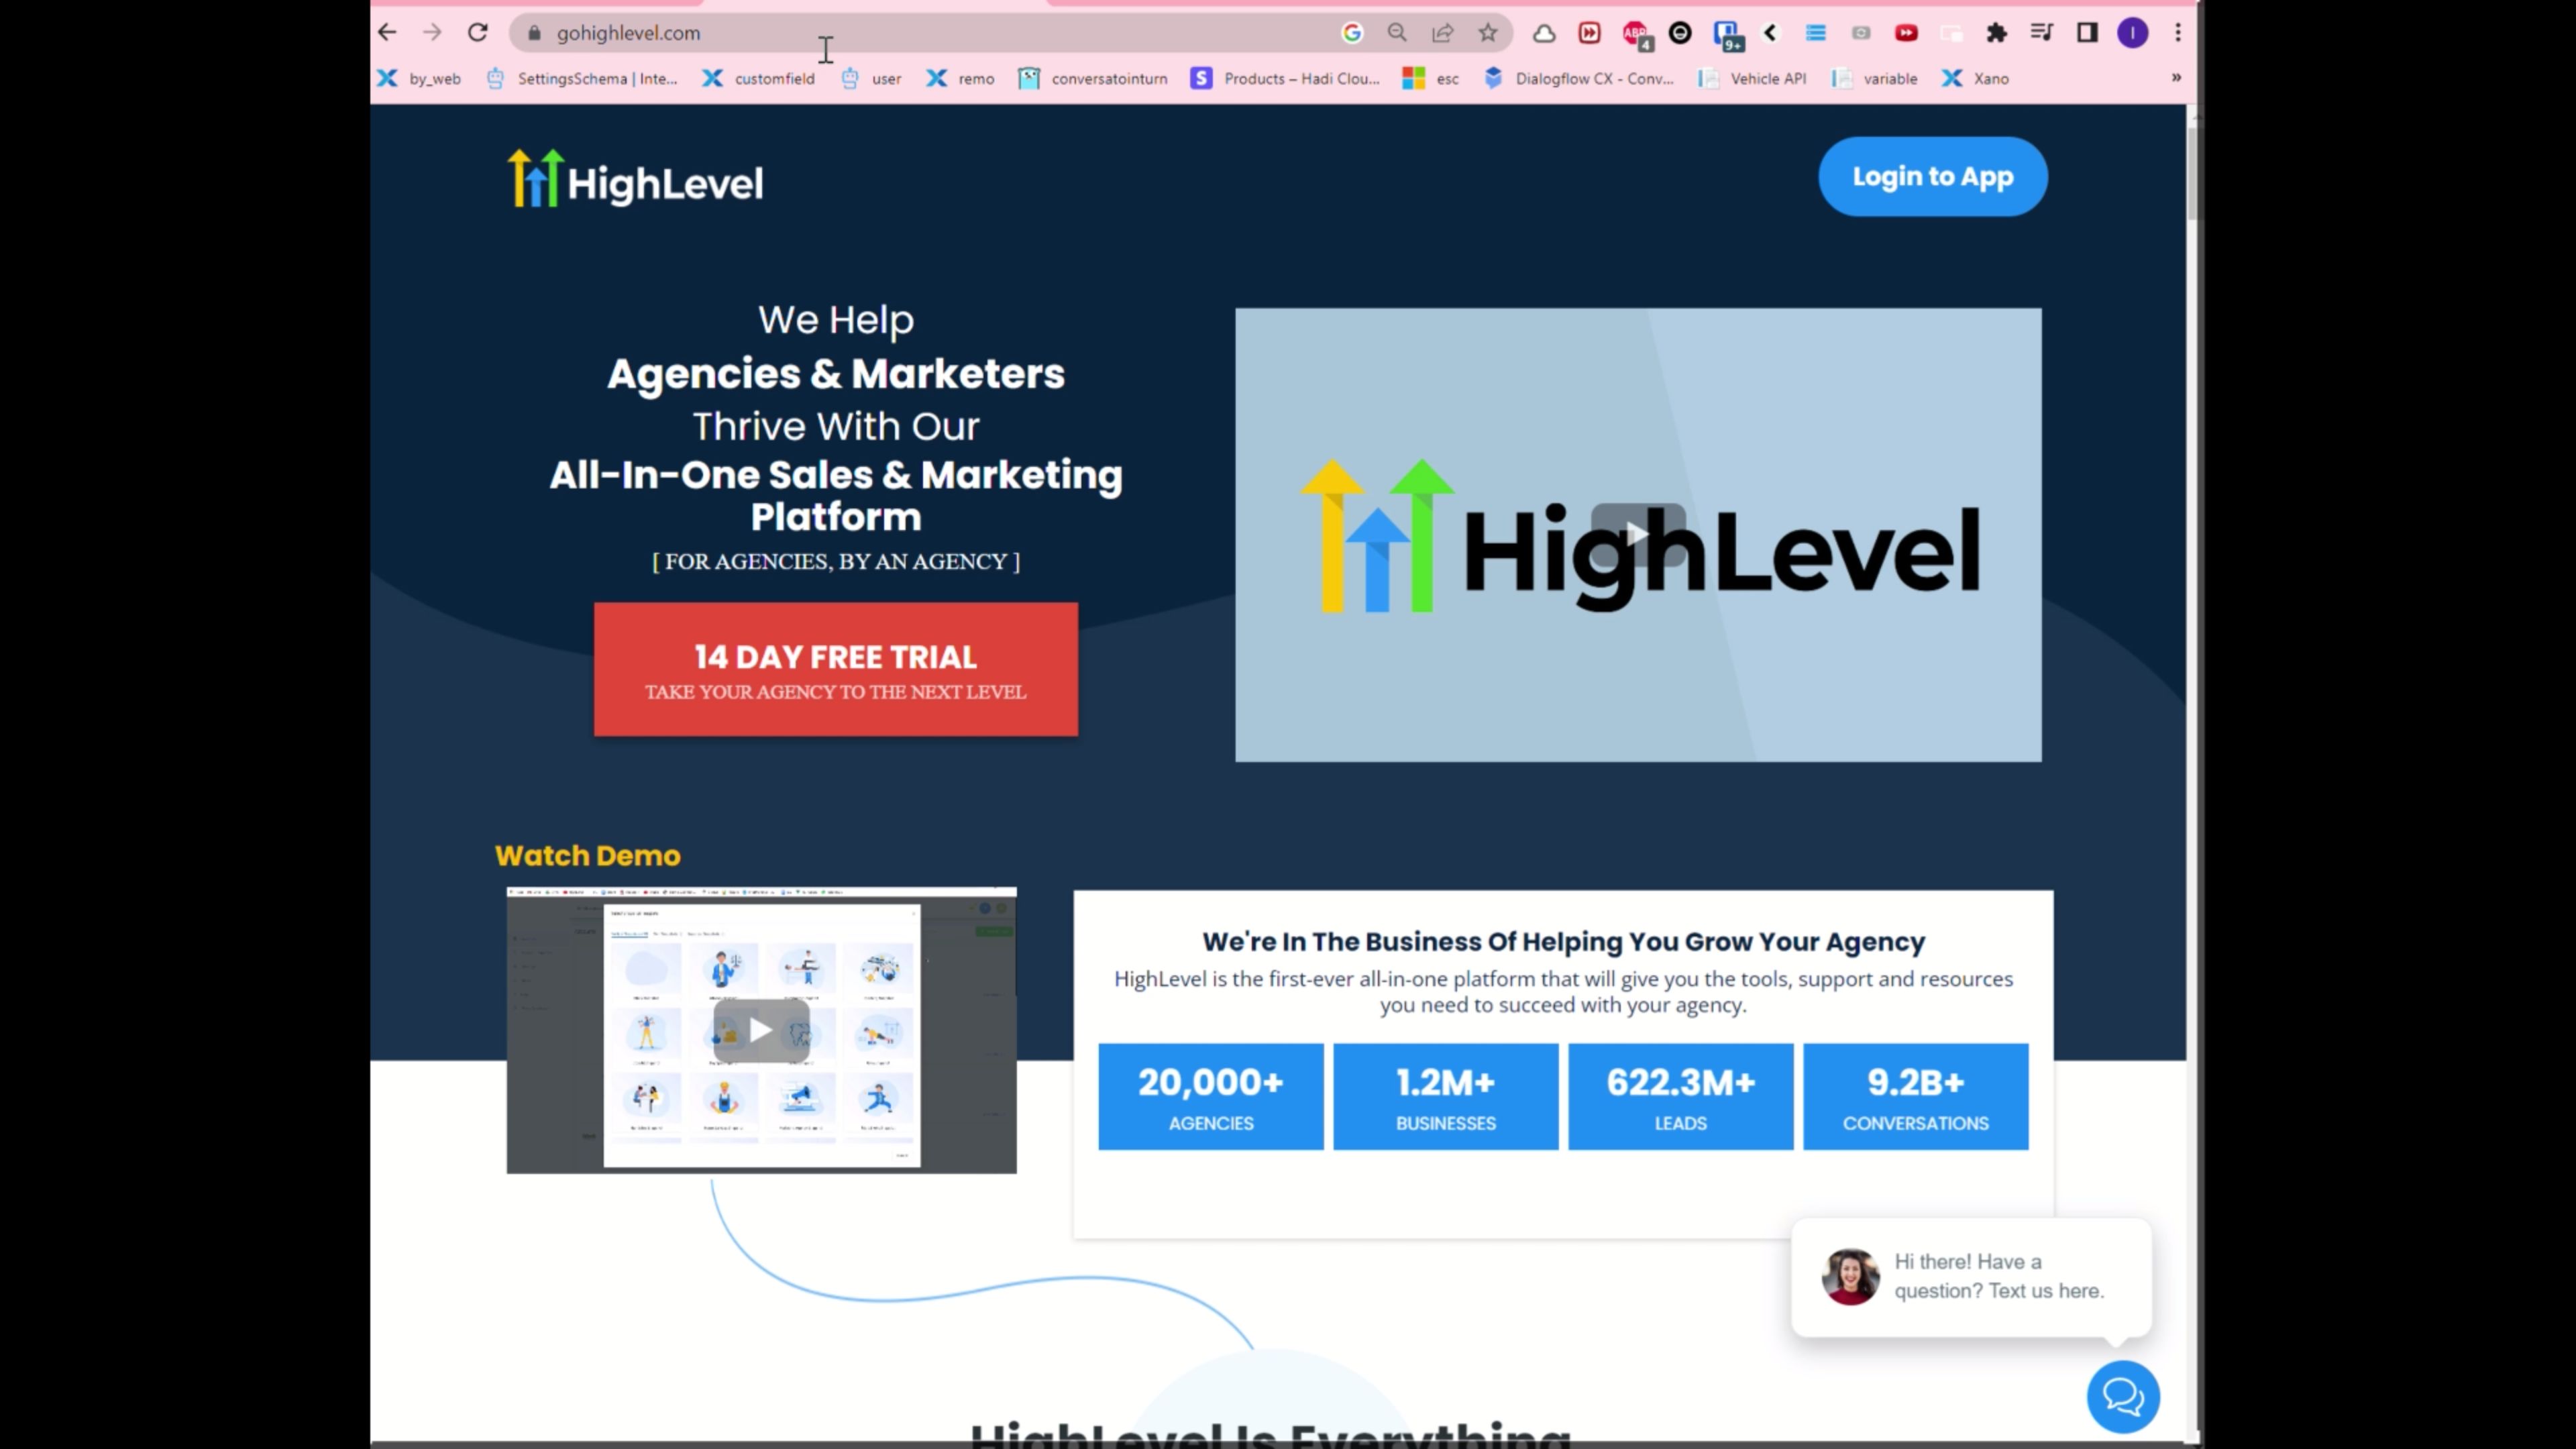Click the bookmark star in address bar
Viewport: 2576px width, 1449px height.
coord(1487,33)
